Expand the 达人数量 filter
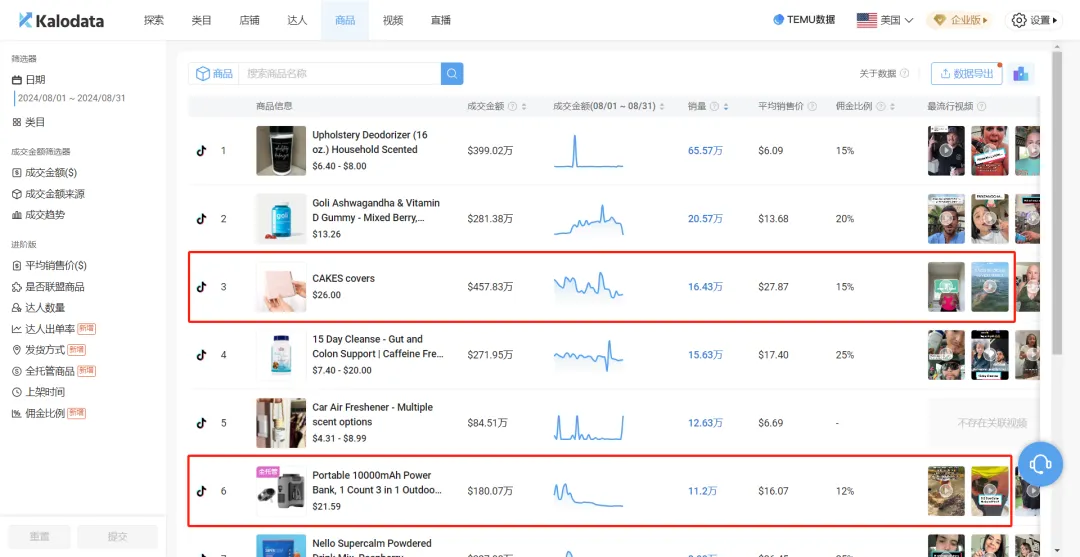This screenshot has width=1080, height=557. [x=39, y=308]
